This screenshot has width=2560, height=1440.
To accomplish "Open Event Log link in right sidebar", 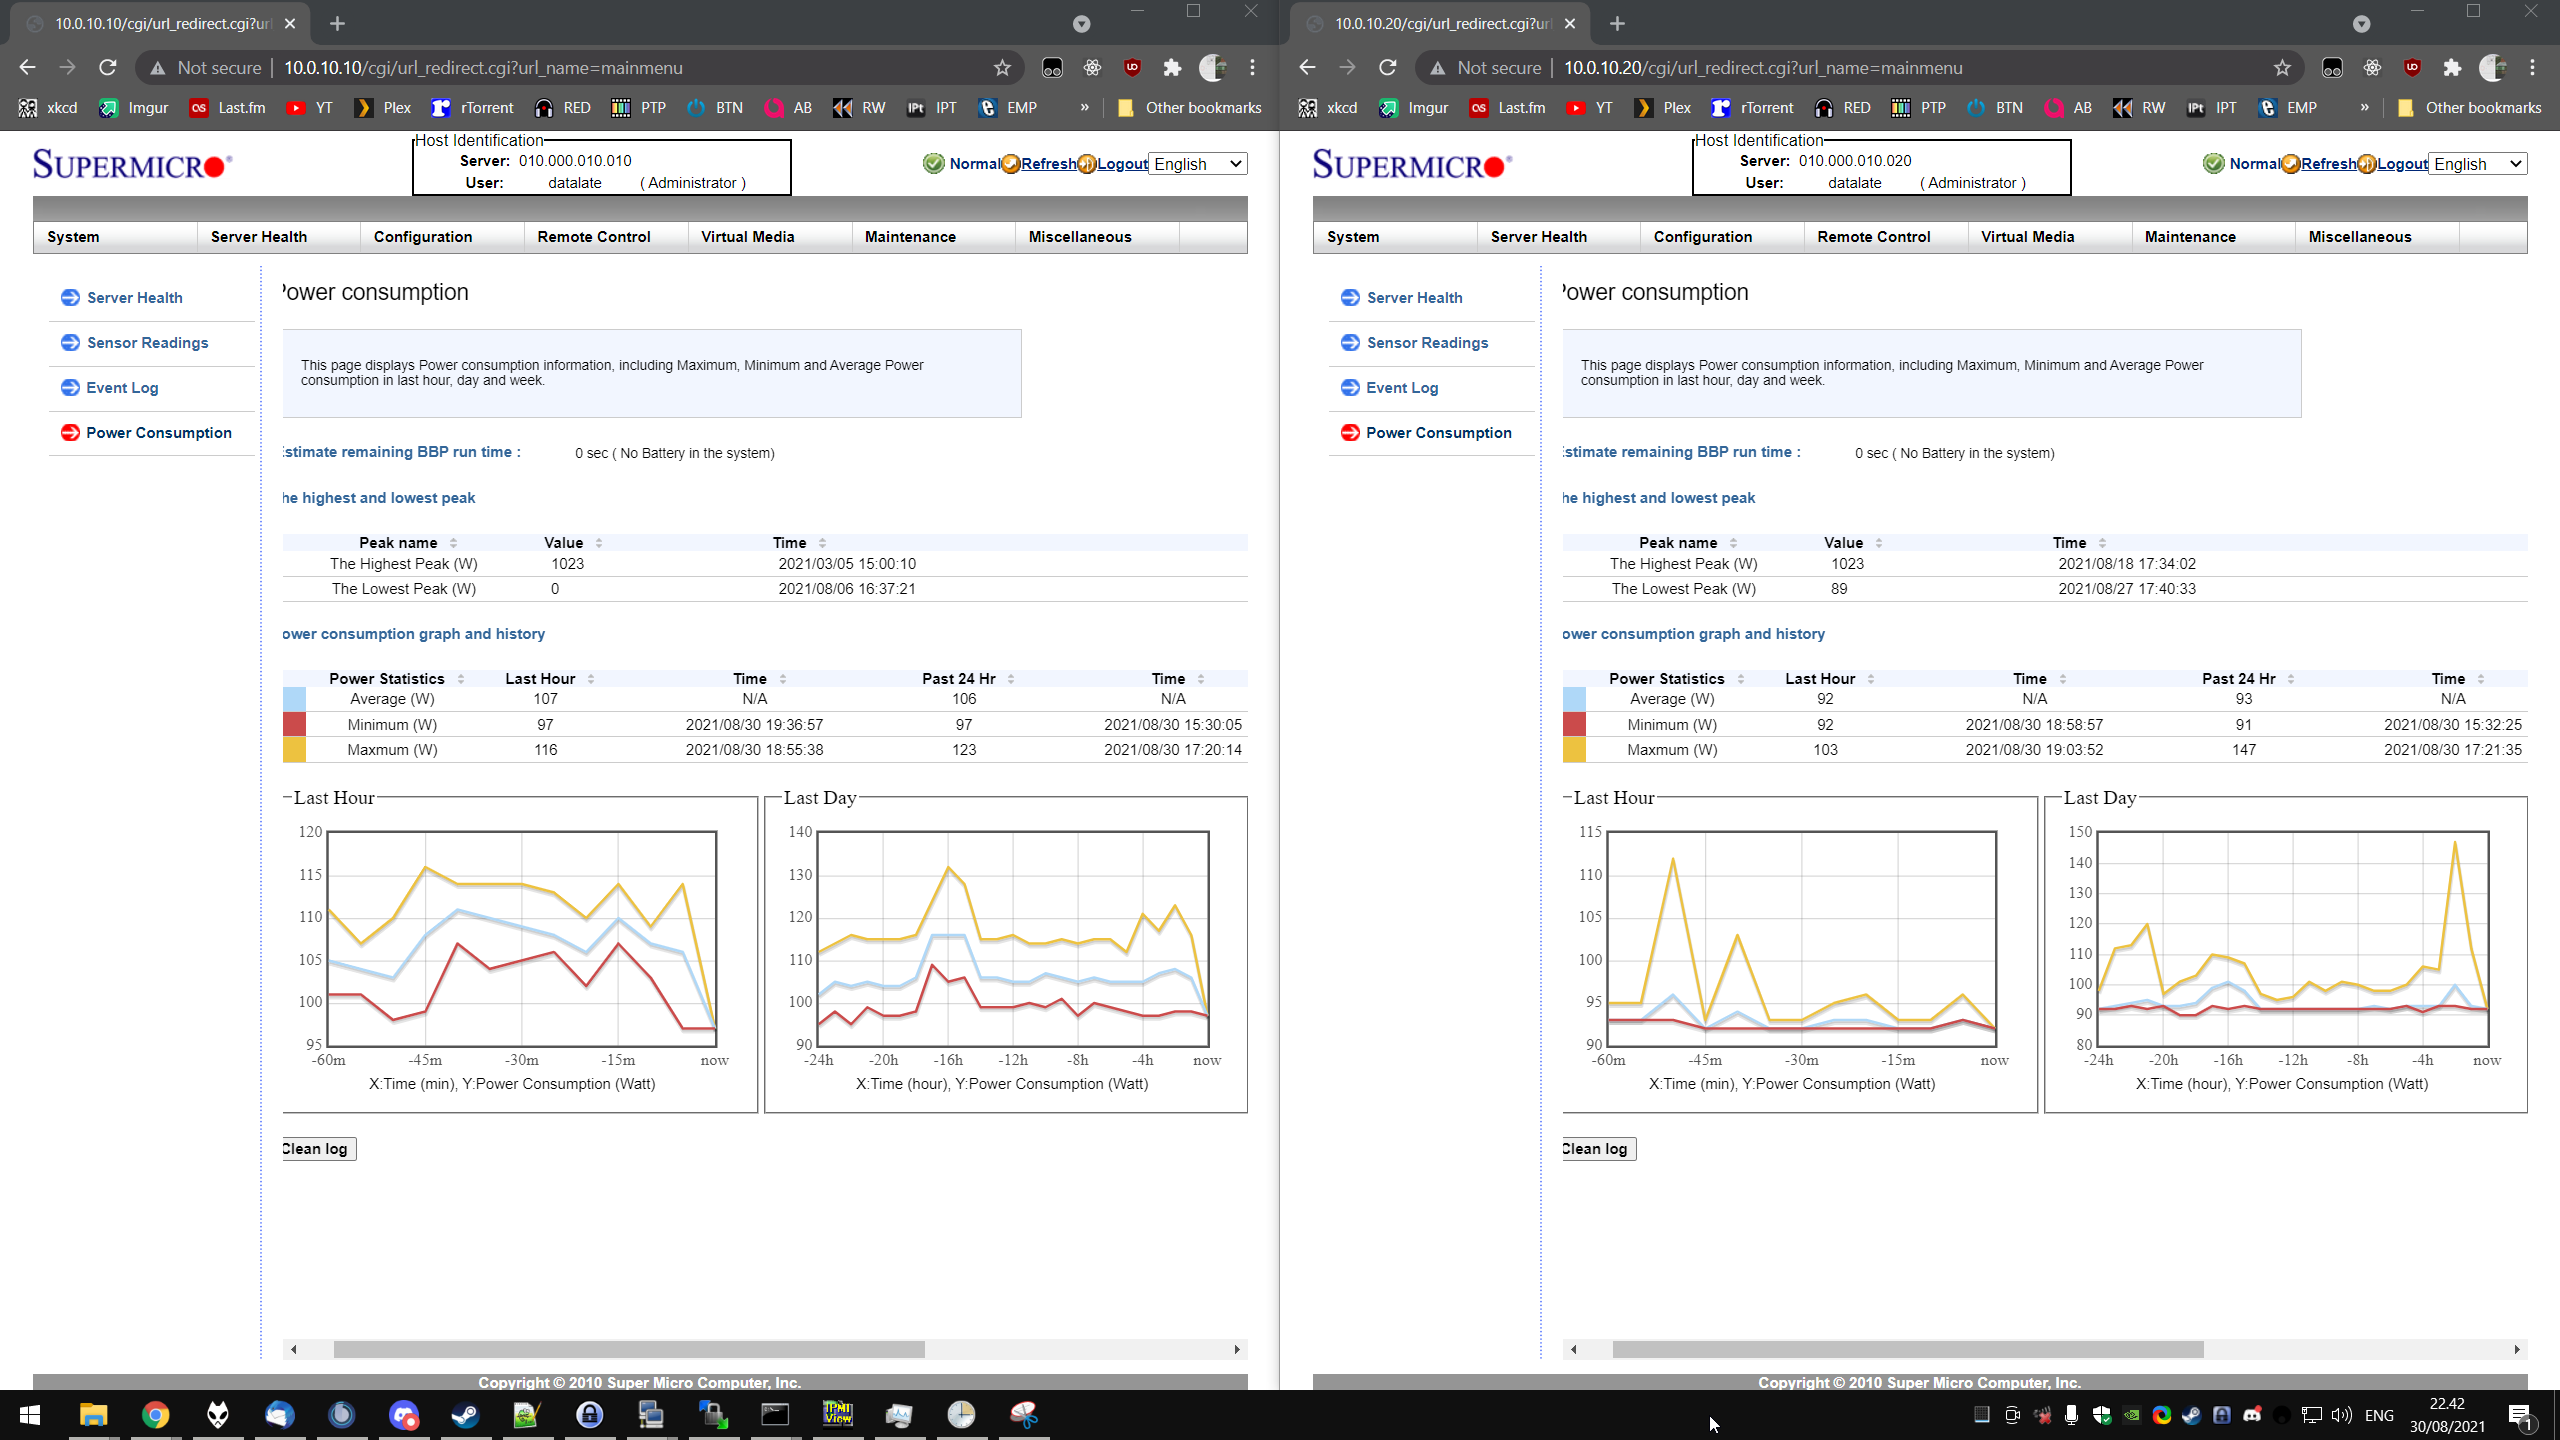I will tap(1402, 388).
